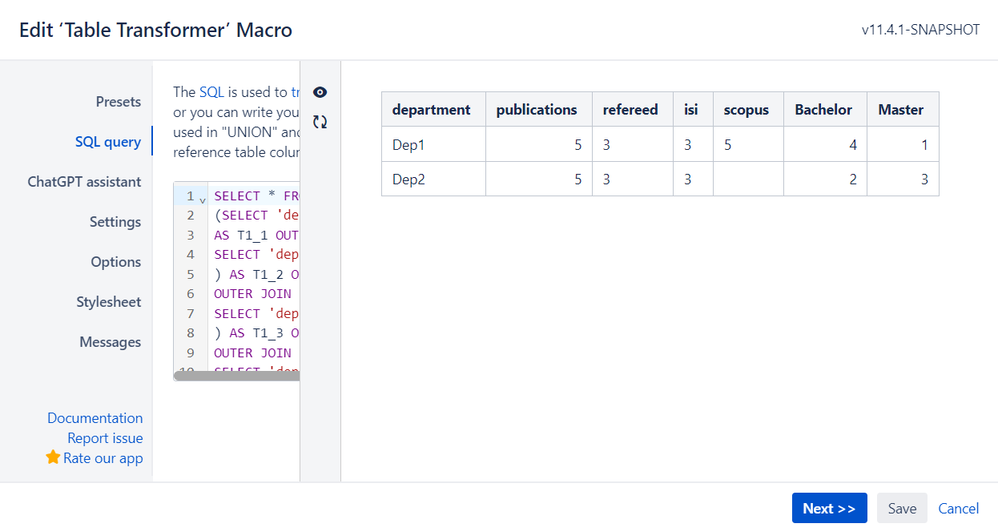This screenshot has height=532, width=998.
Task: Click the star icon beside Rate our app
Action: coord(53,457)
